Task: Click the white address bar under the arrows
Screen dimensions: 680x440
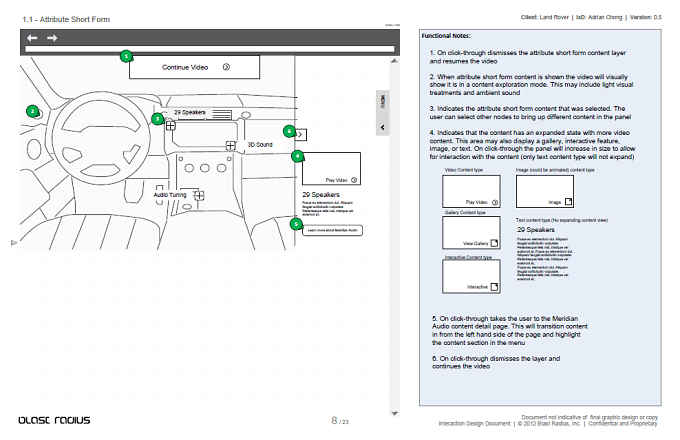Action: 210,49
